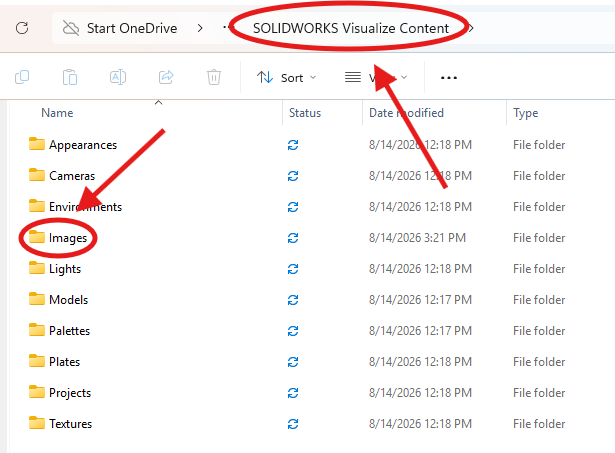Click the Rename toolbar icon
The width and height of the screenshot is (615, 453).
pos(118,77)
